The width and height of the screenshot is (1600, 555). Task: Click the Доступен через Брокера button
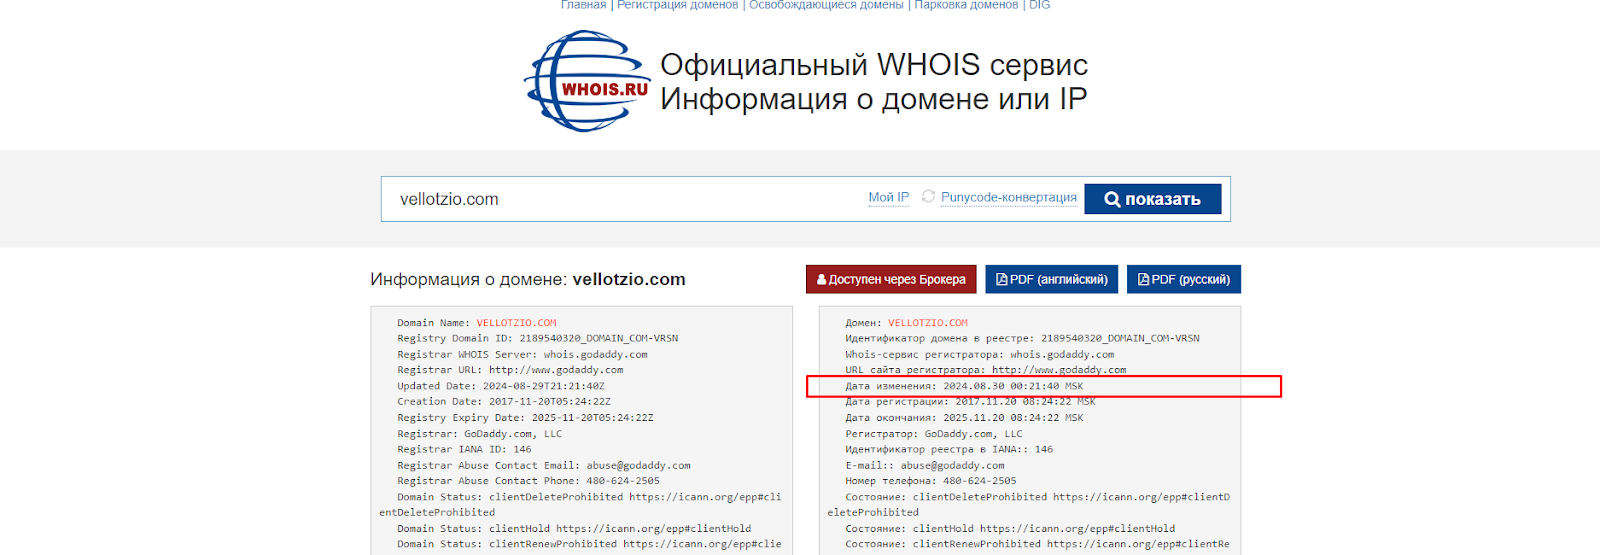(x=891, y=279)
